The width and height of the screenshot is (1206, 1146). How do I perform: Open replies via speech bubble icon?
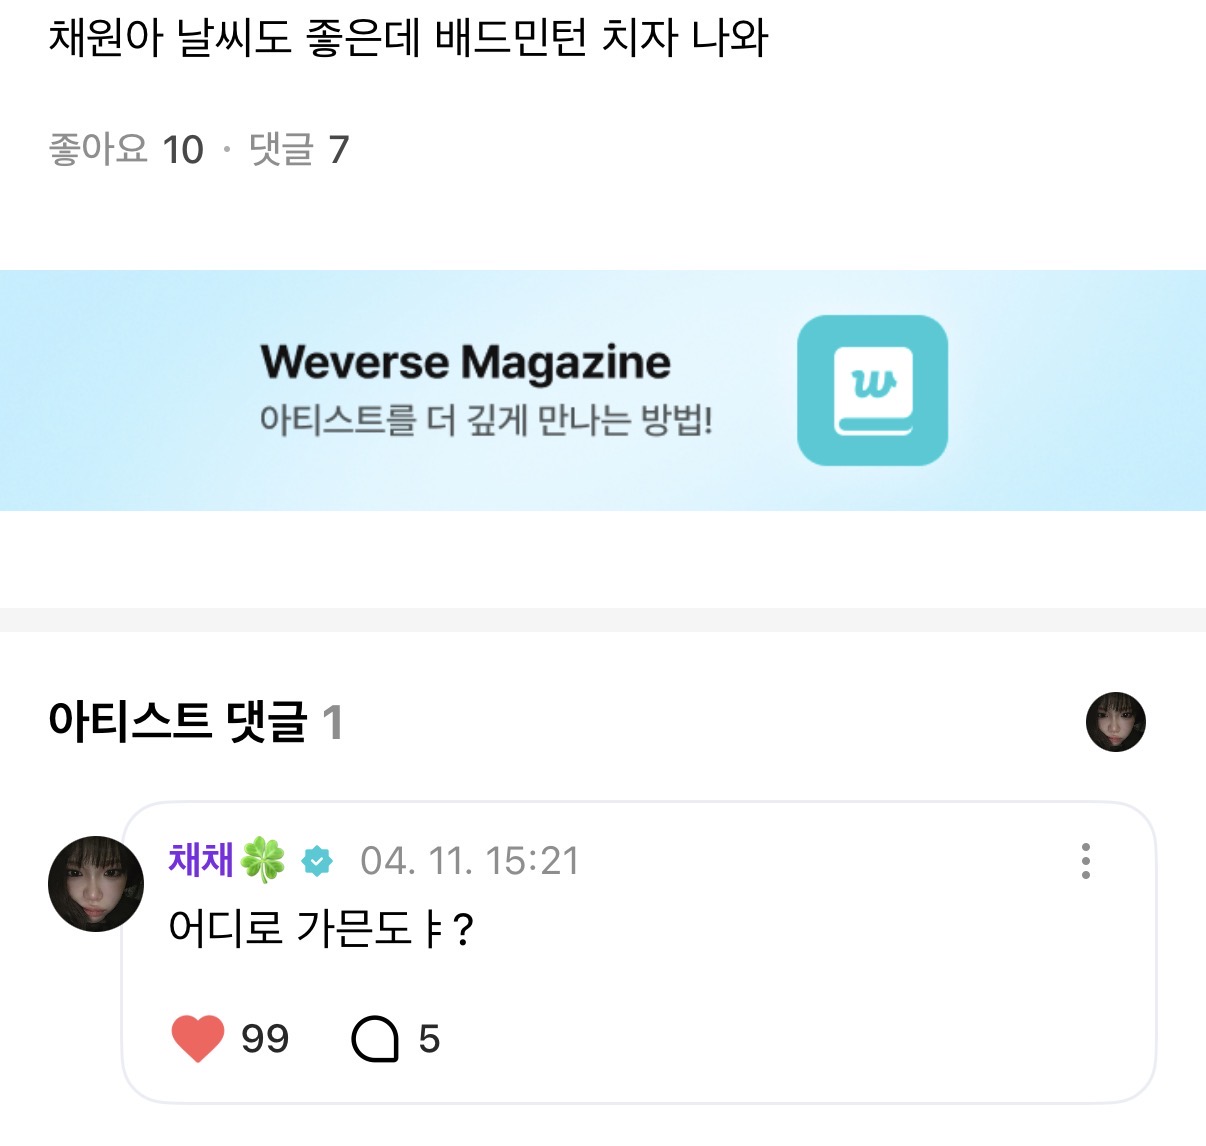(375, 1039)
